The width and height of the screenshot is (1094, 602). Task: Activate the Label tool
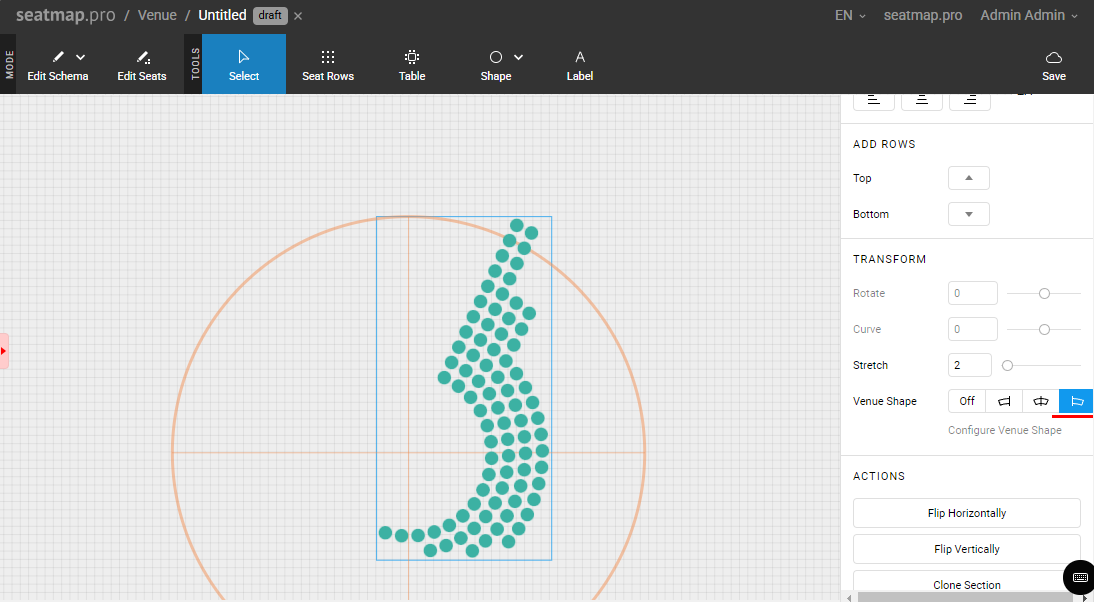coord(580,65)
